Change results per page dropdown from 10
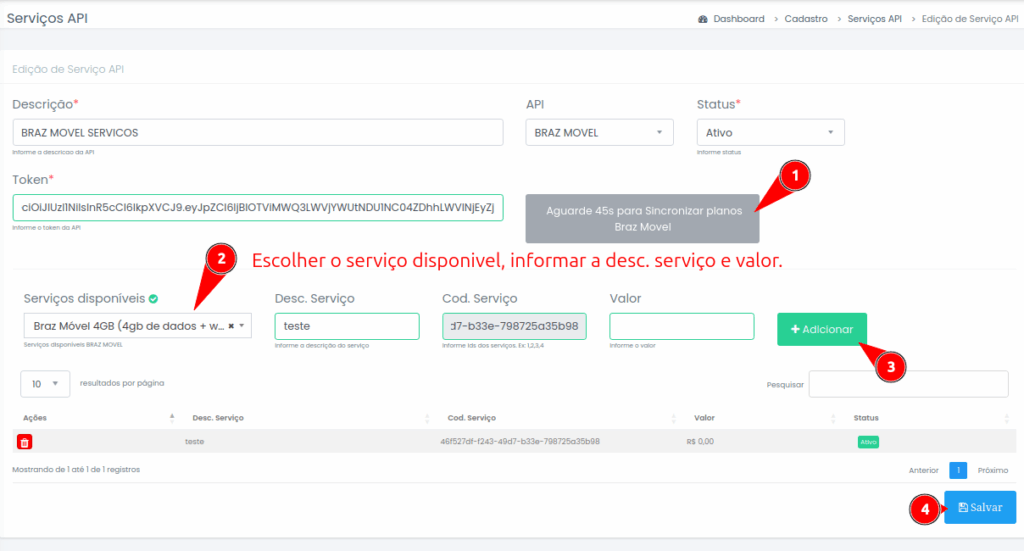Image resolution: width=1024 pixels, height=551 pixels. [x=45, y=384]
